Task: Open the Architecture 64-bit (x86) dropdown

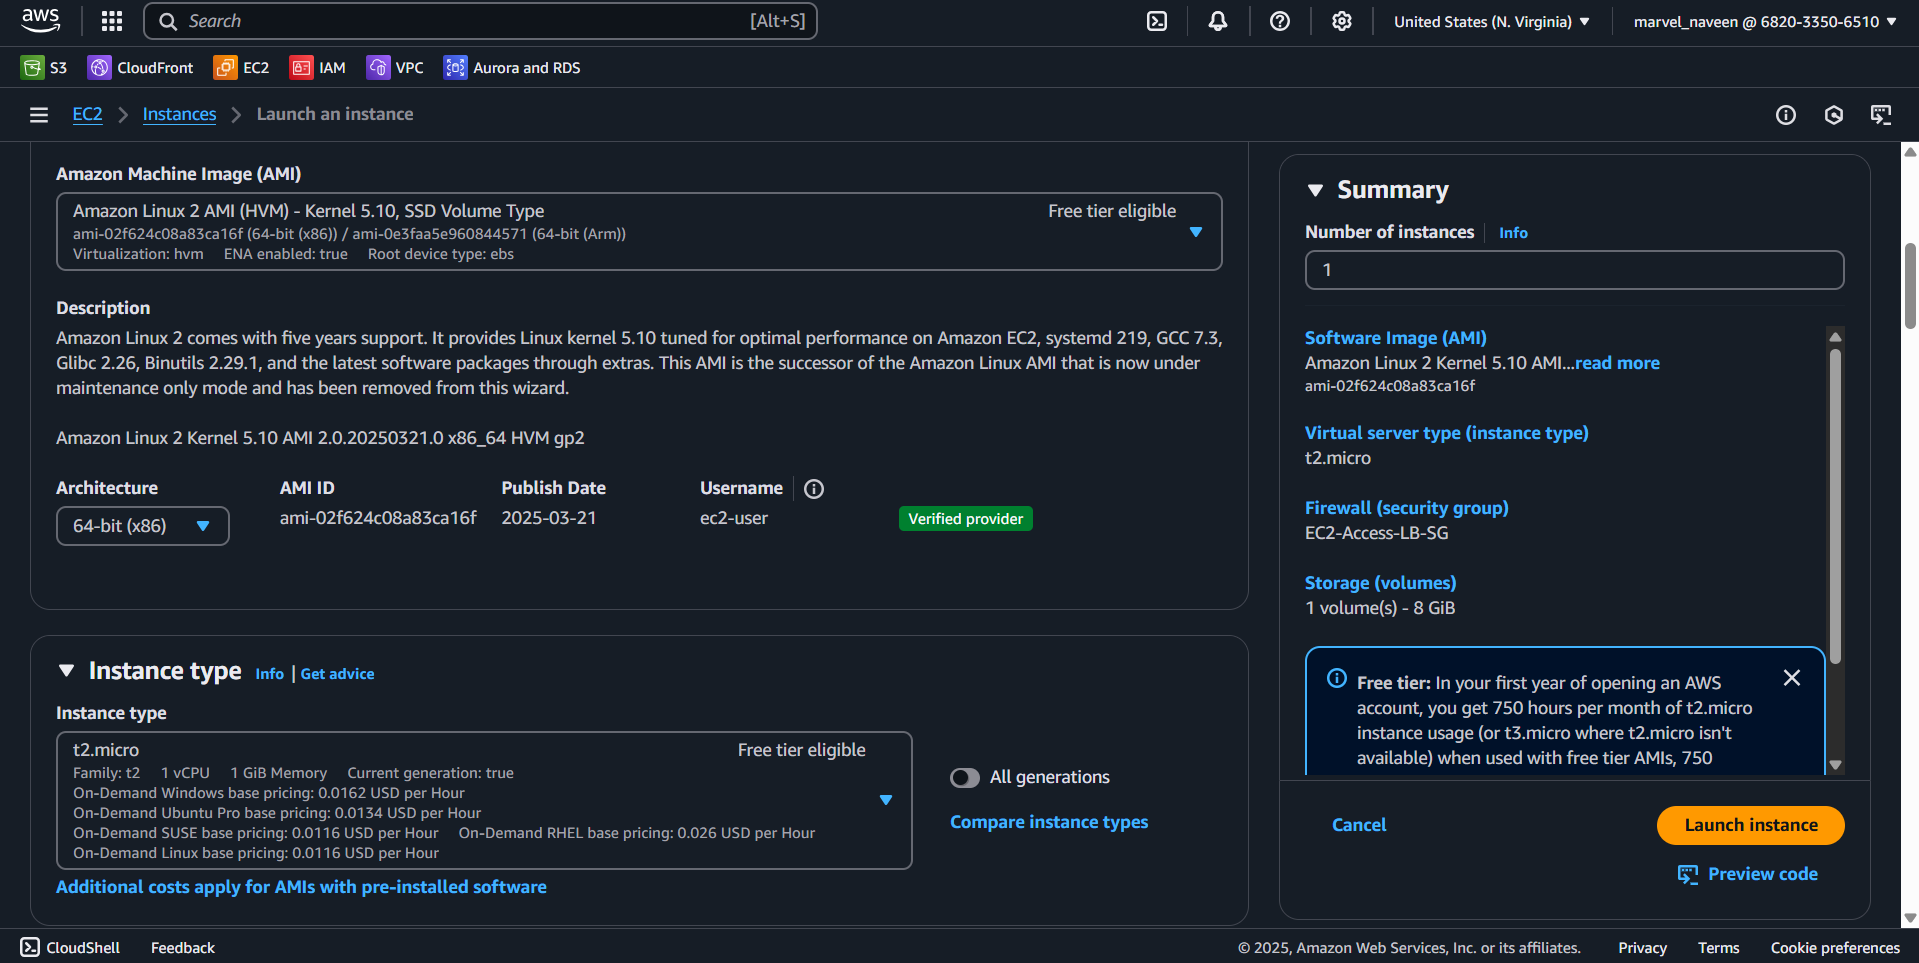Action: click(x=143, y=526)
